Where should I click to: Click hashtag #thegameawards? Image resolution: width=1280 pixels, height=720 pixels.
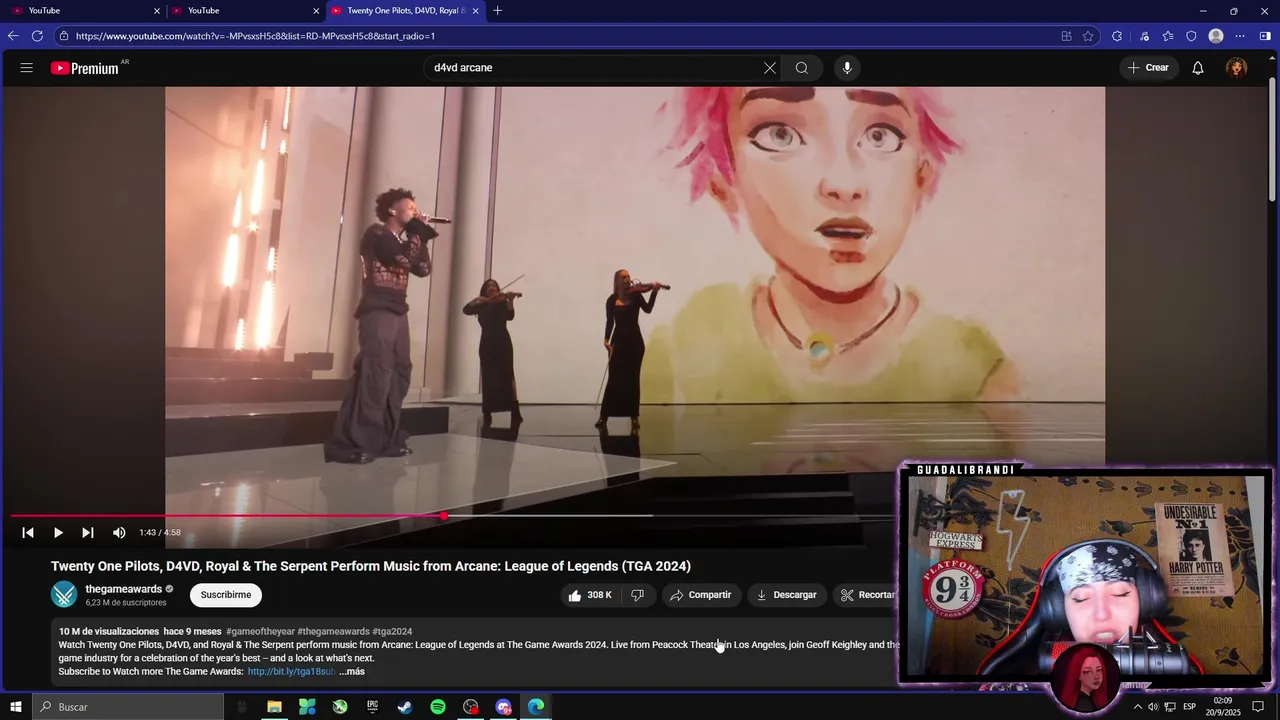(333, 632)
